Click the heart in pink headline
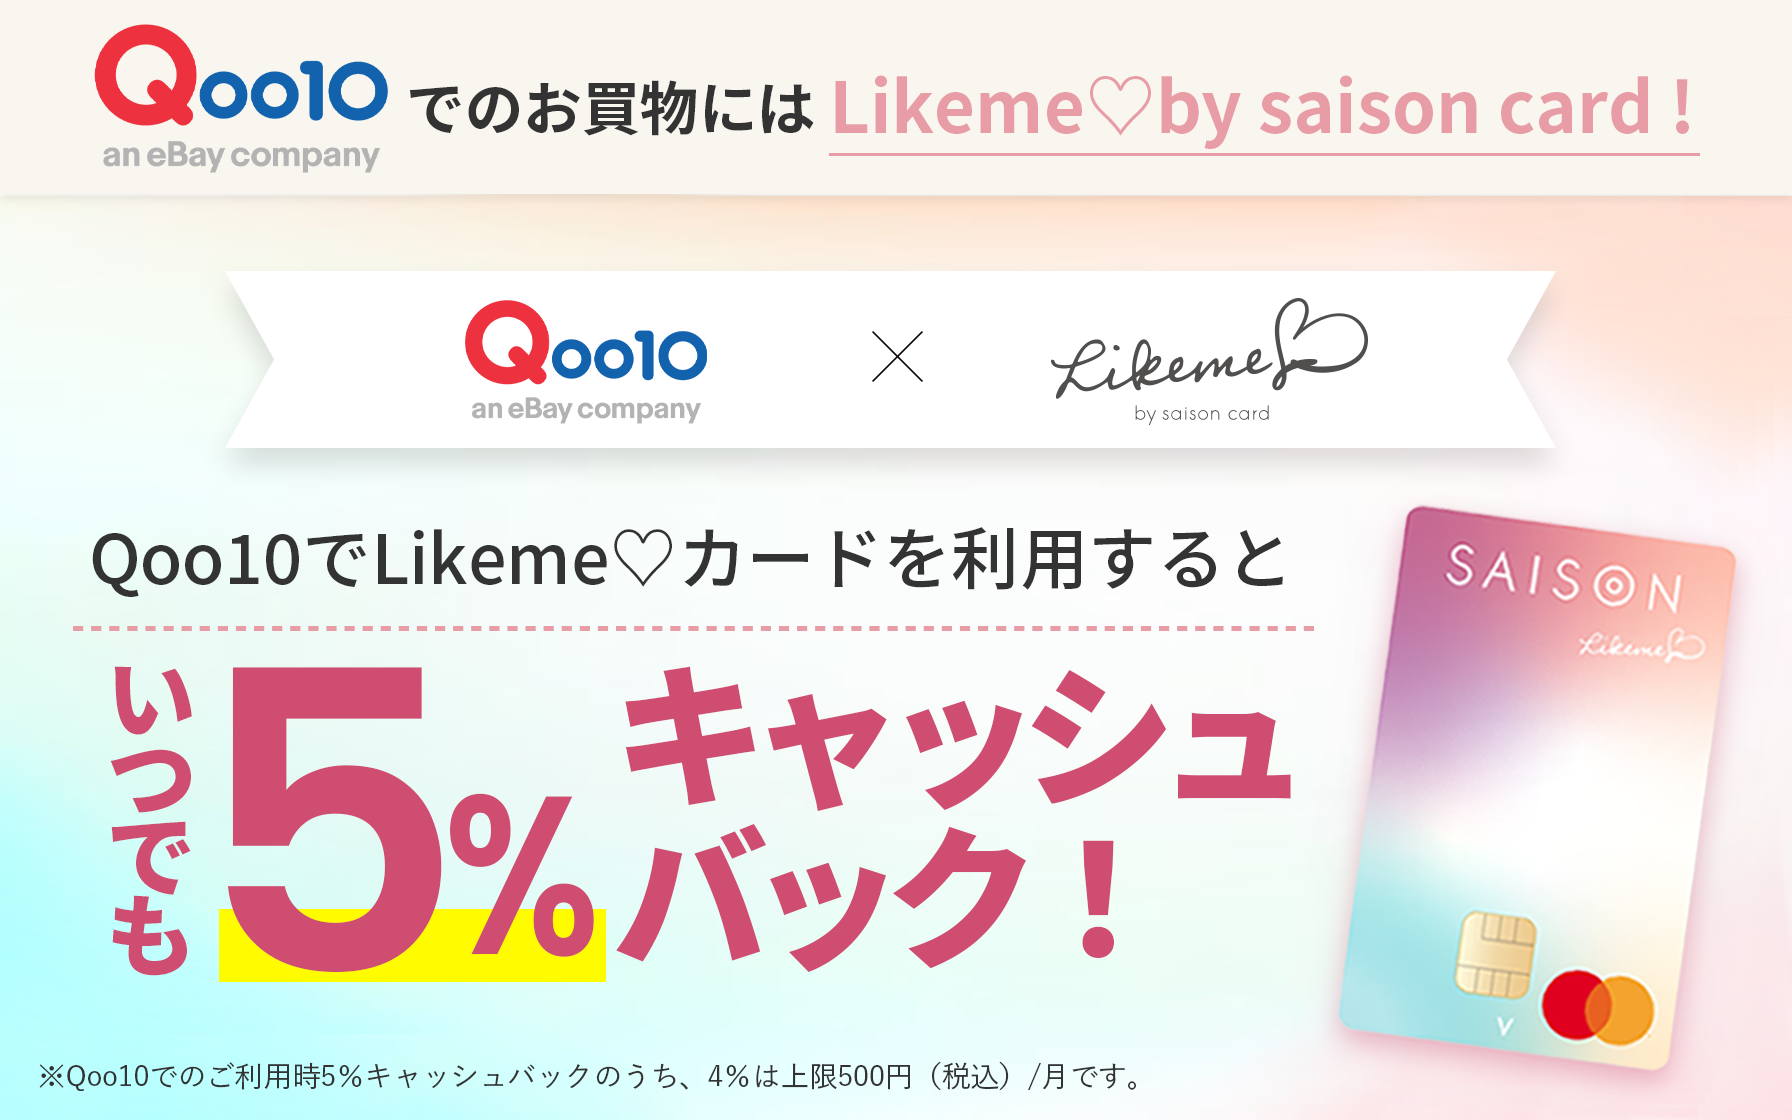 1120,107
